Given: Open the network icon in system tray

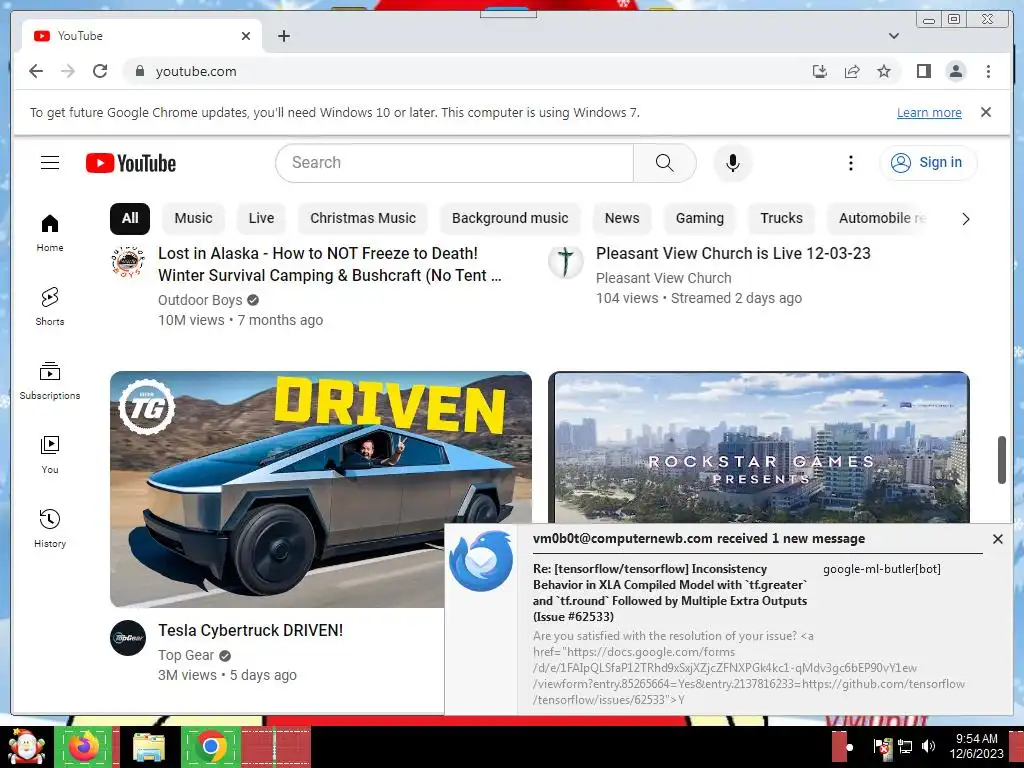Looking at the screenshot, I should pos(905,746).
